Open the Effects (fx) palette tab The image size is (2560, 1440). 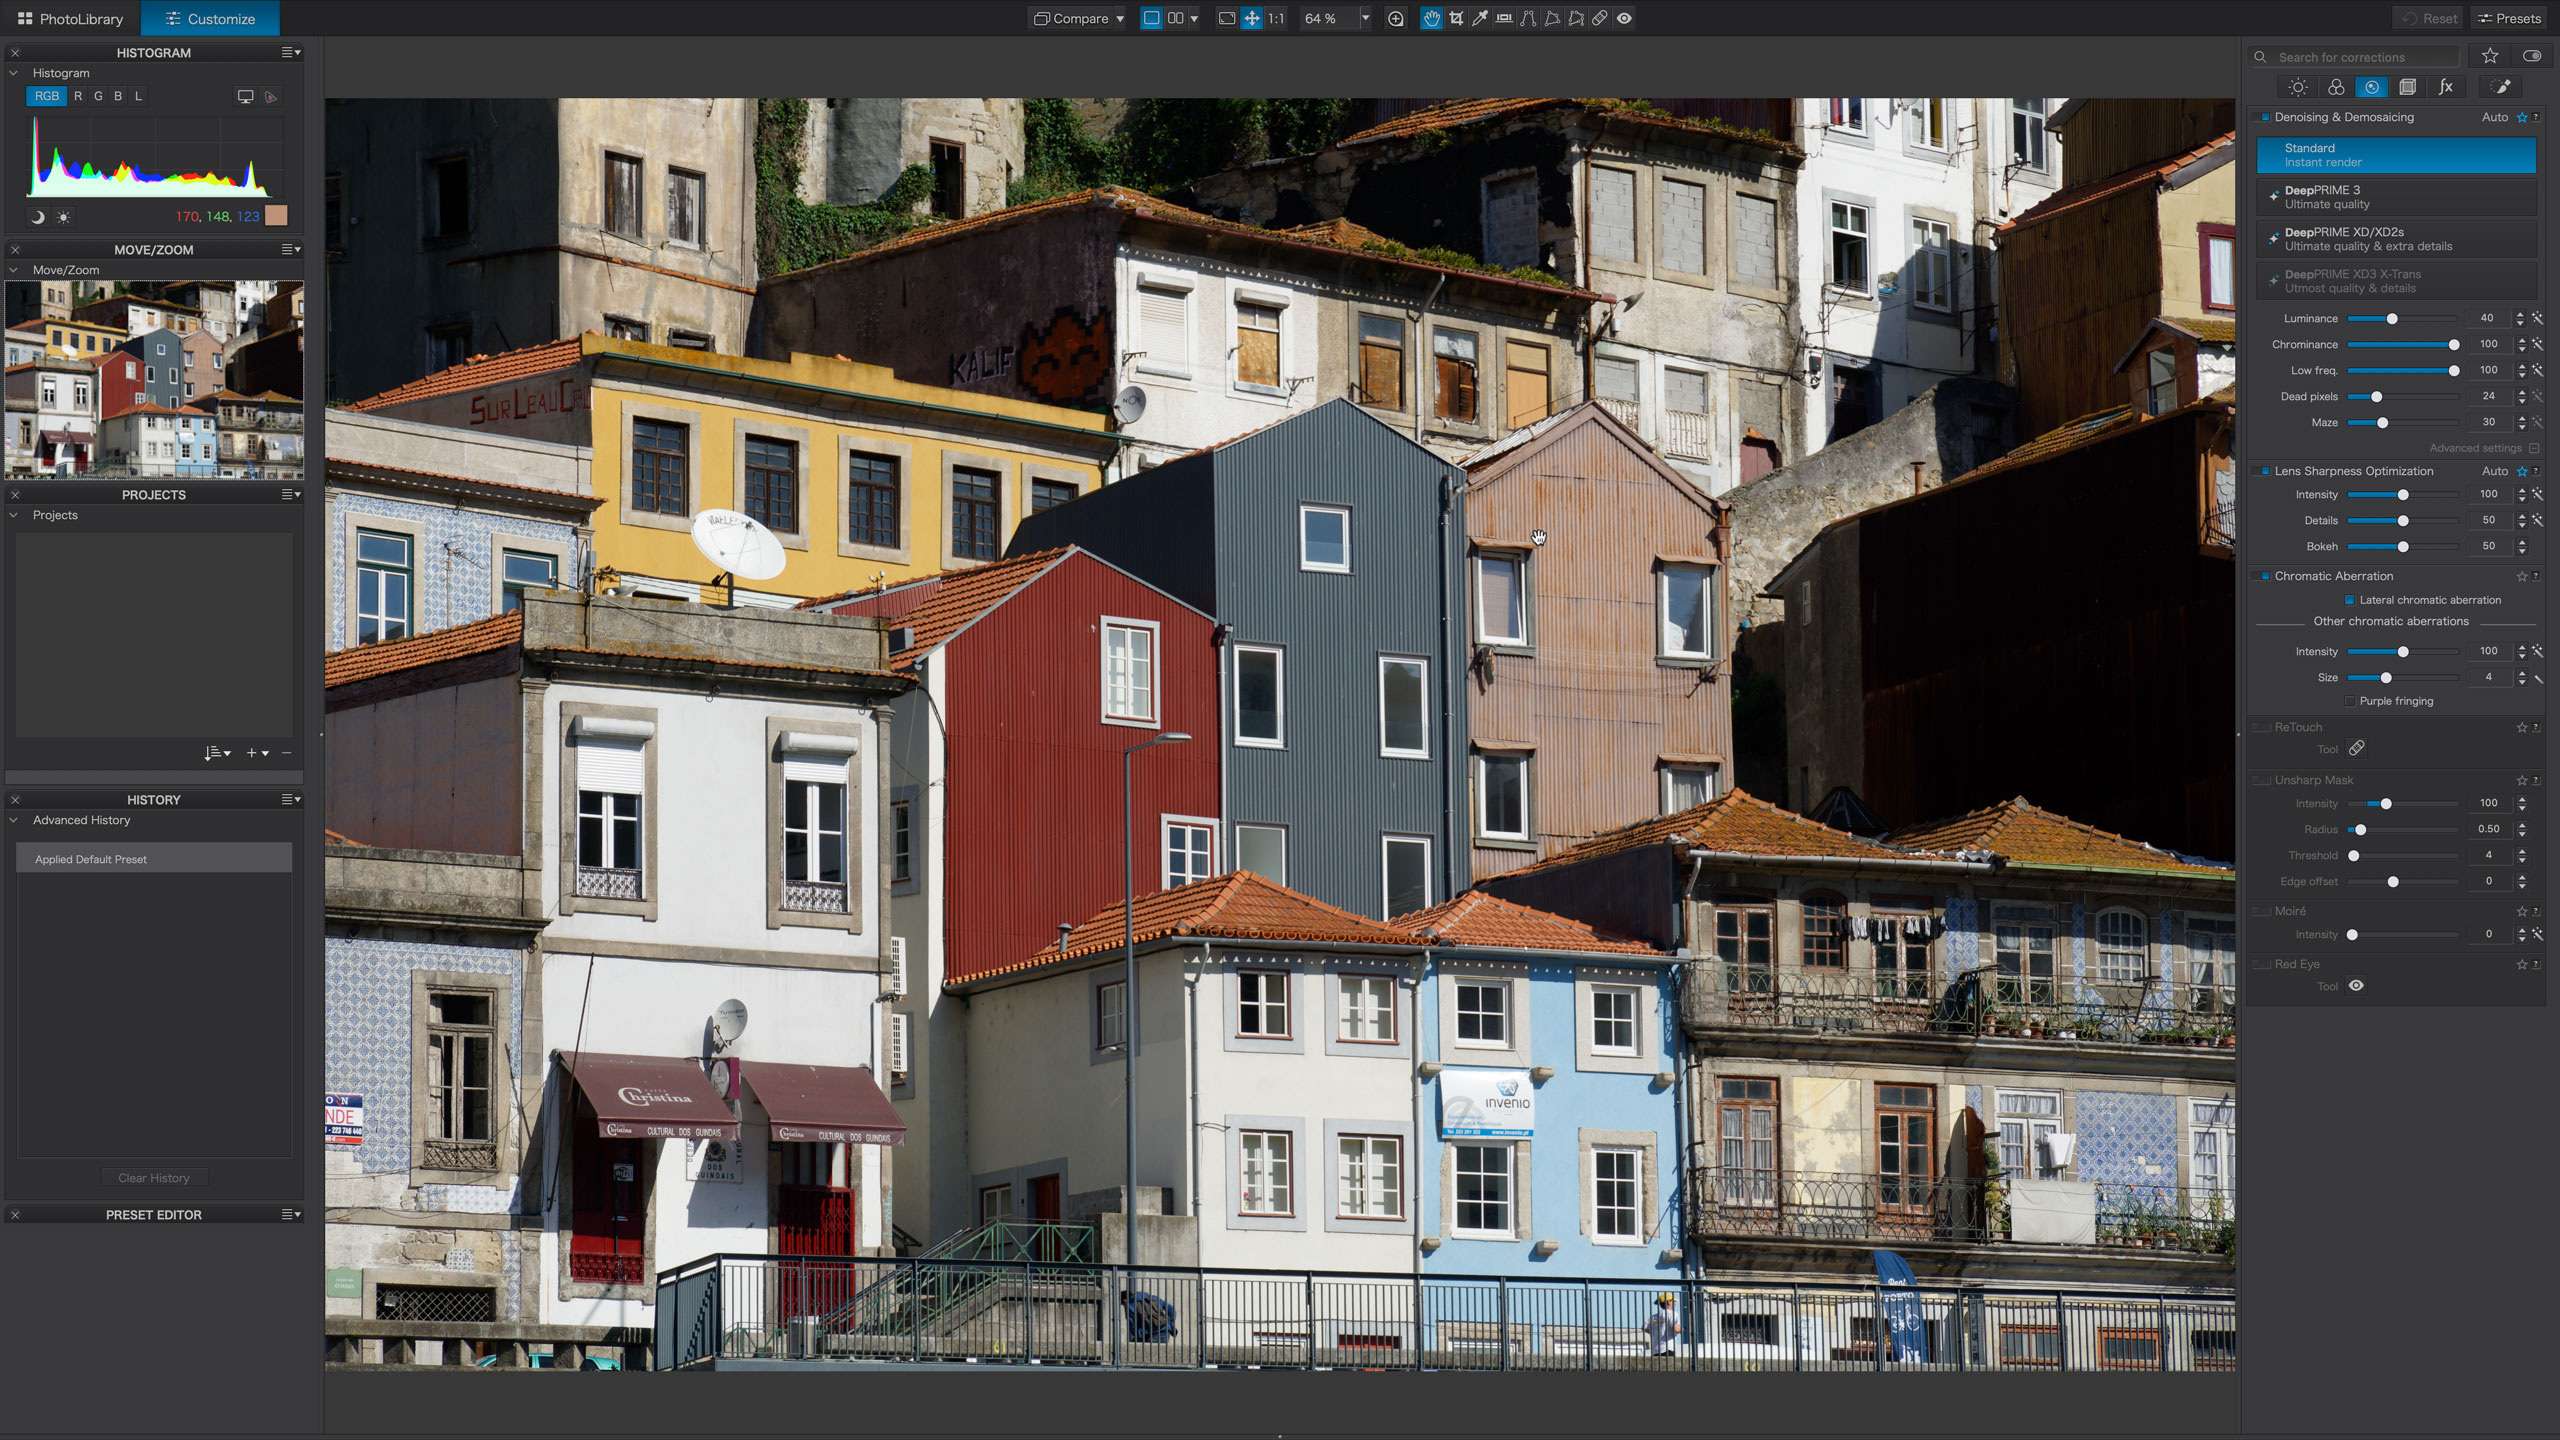tap(2445, 87)
